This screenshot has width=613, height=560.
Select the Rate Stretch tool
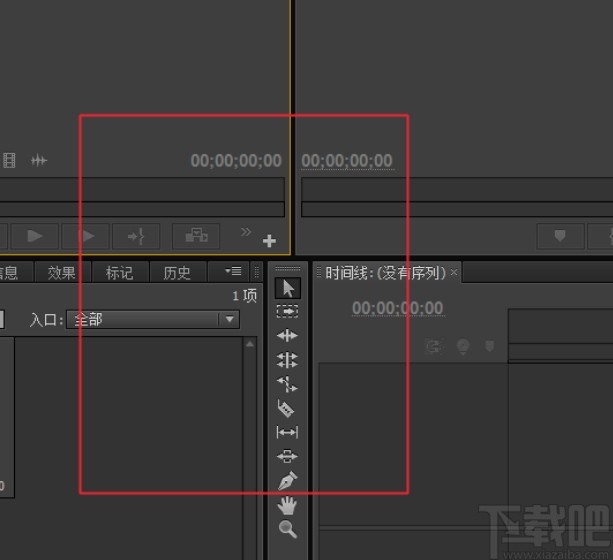pyautogui.click(x=287, y=384)
